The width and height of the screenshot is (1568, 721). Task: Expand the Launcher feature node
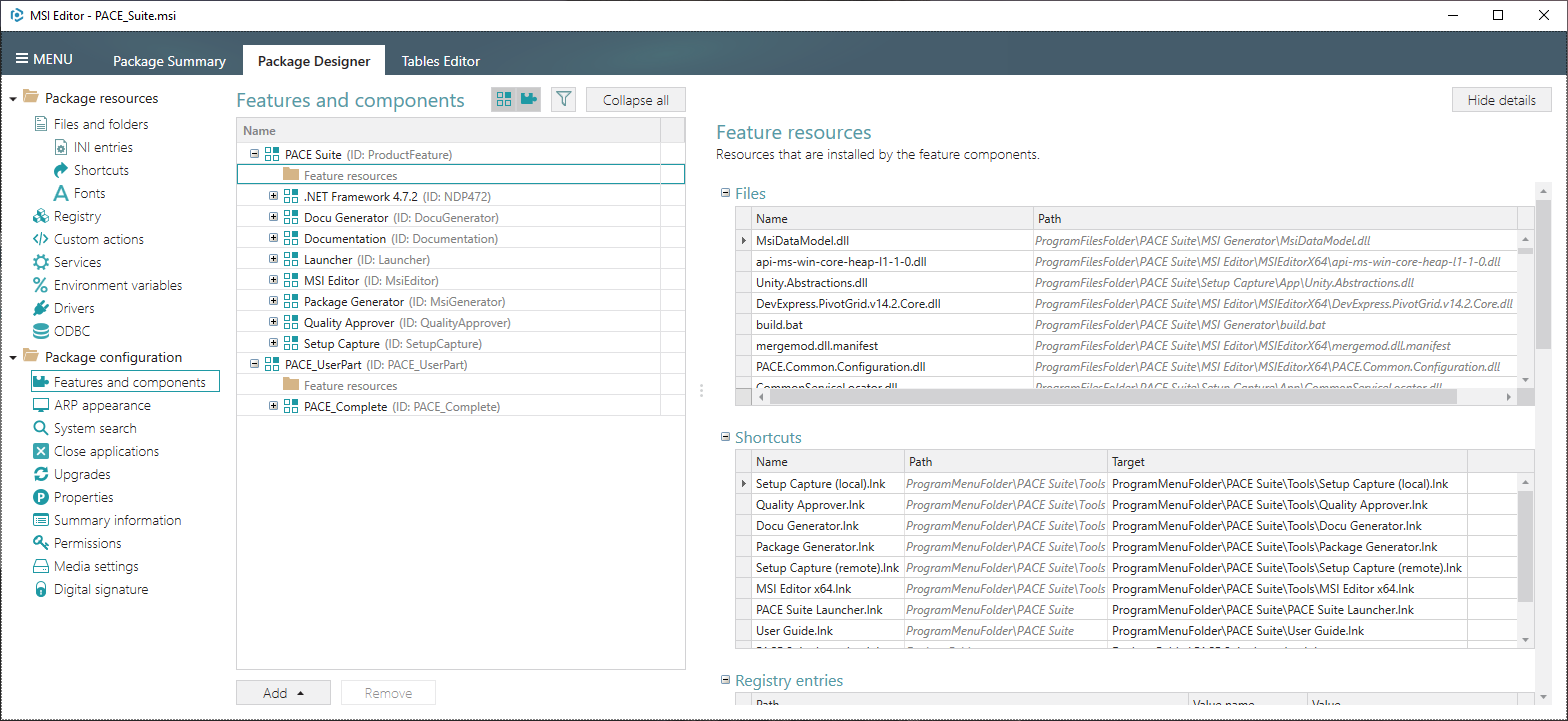click(x=273, y=259)
